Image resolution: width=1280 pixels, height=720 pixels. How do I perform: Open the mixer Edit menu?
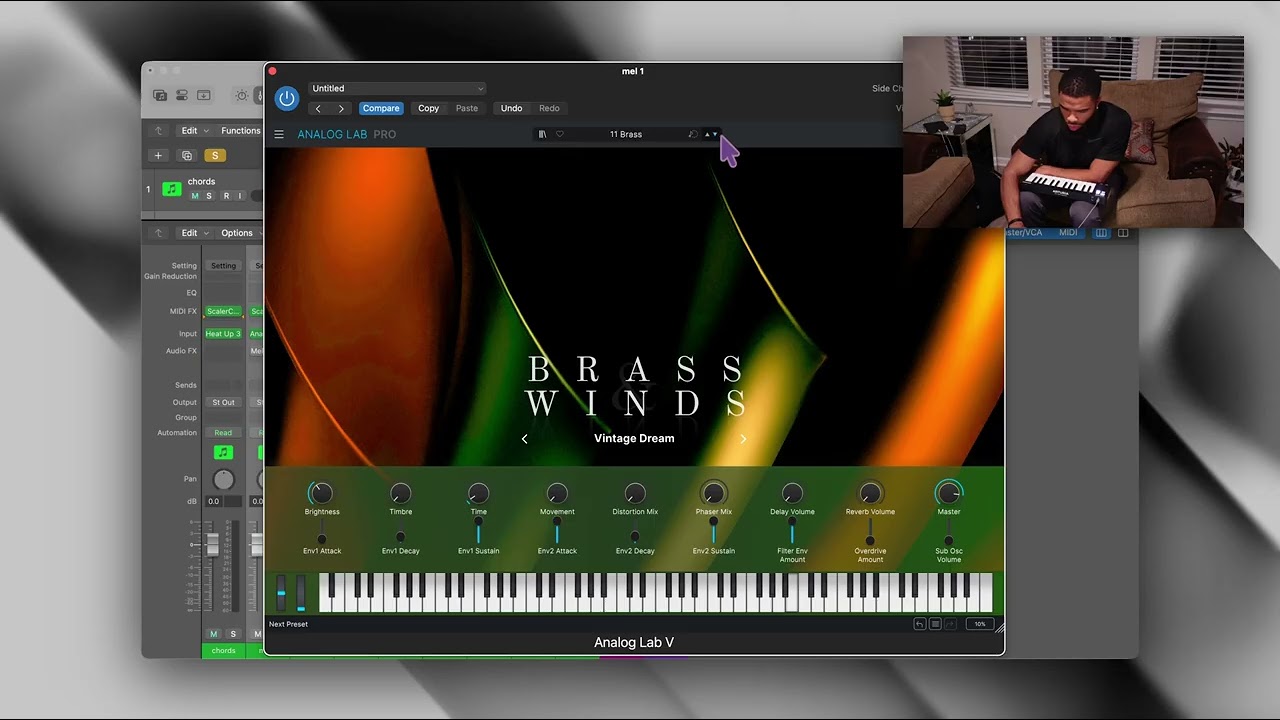(x=193, y=233)
